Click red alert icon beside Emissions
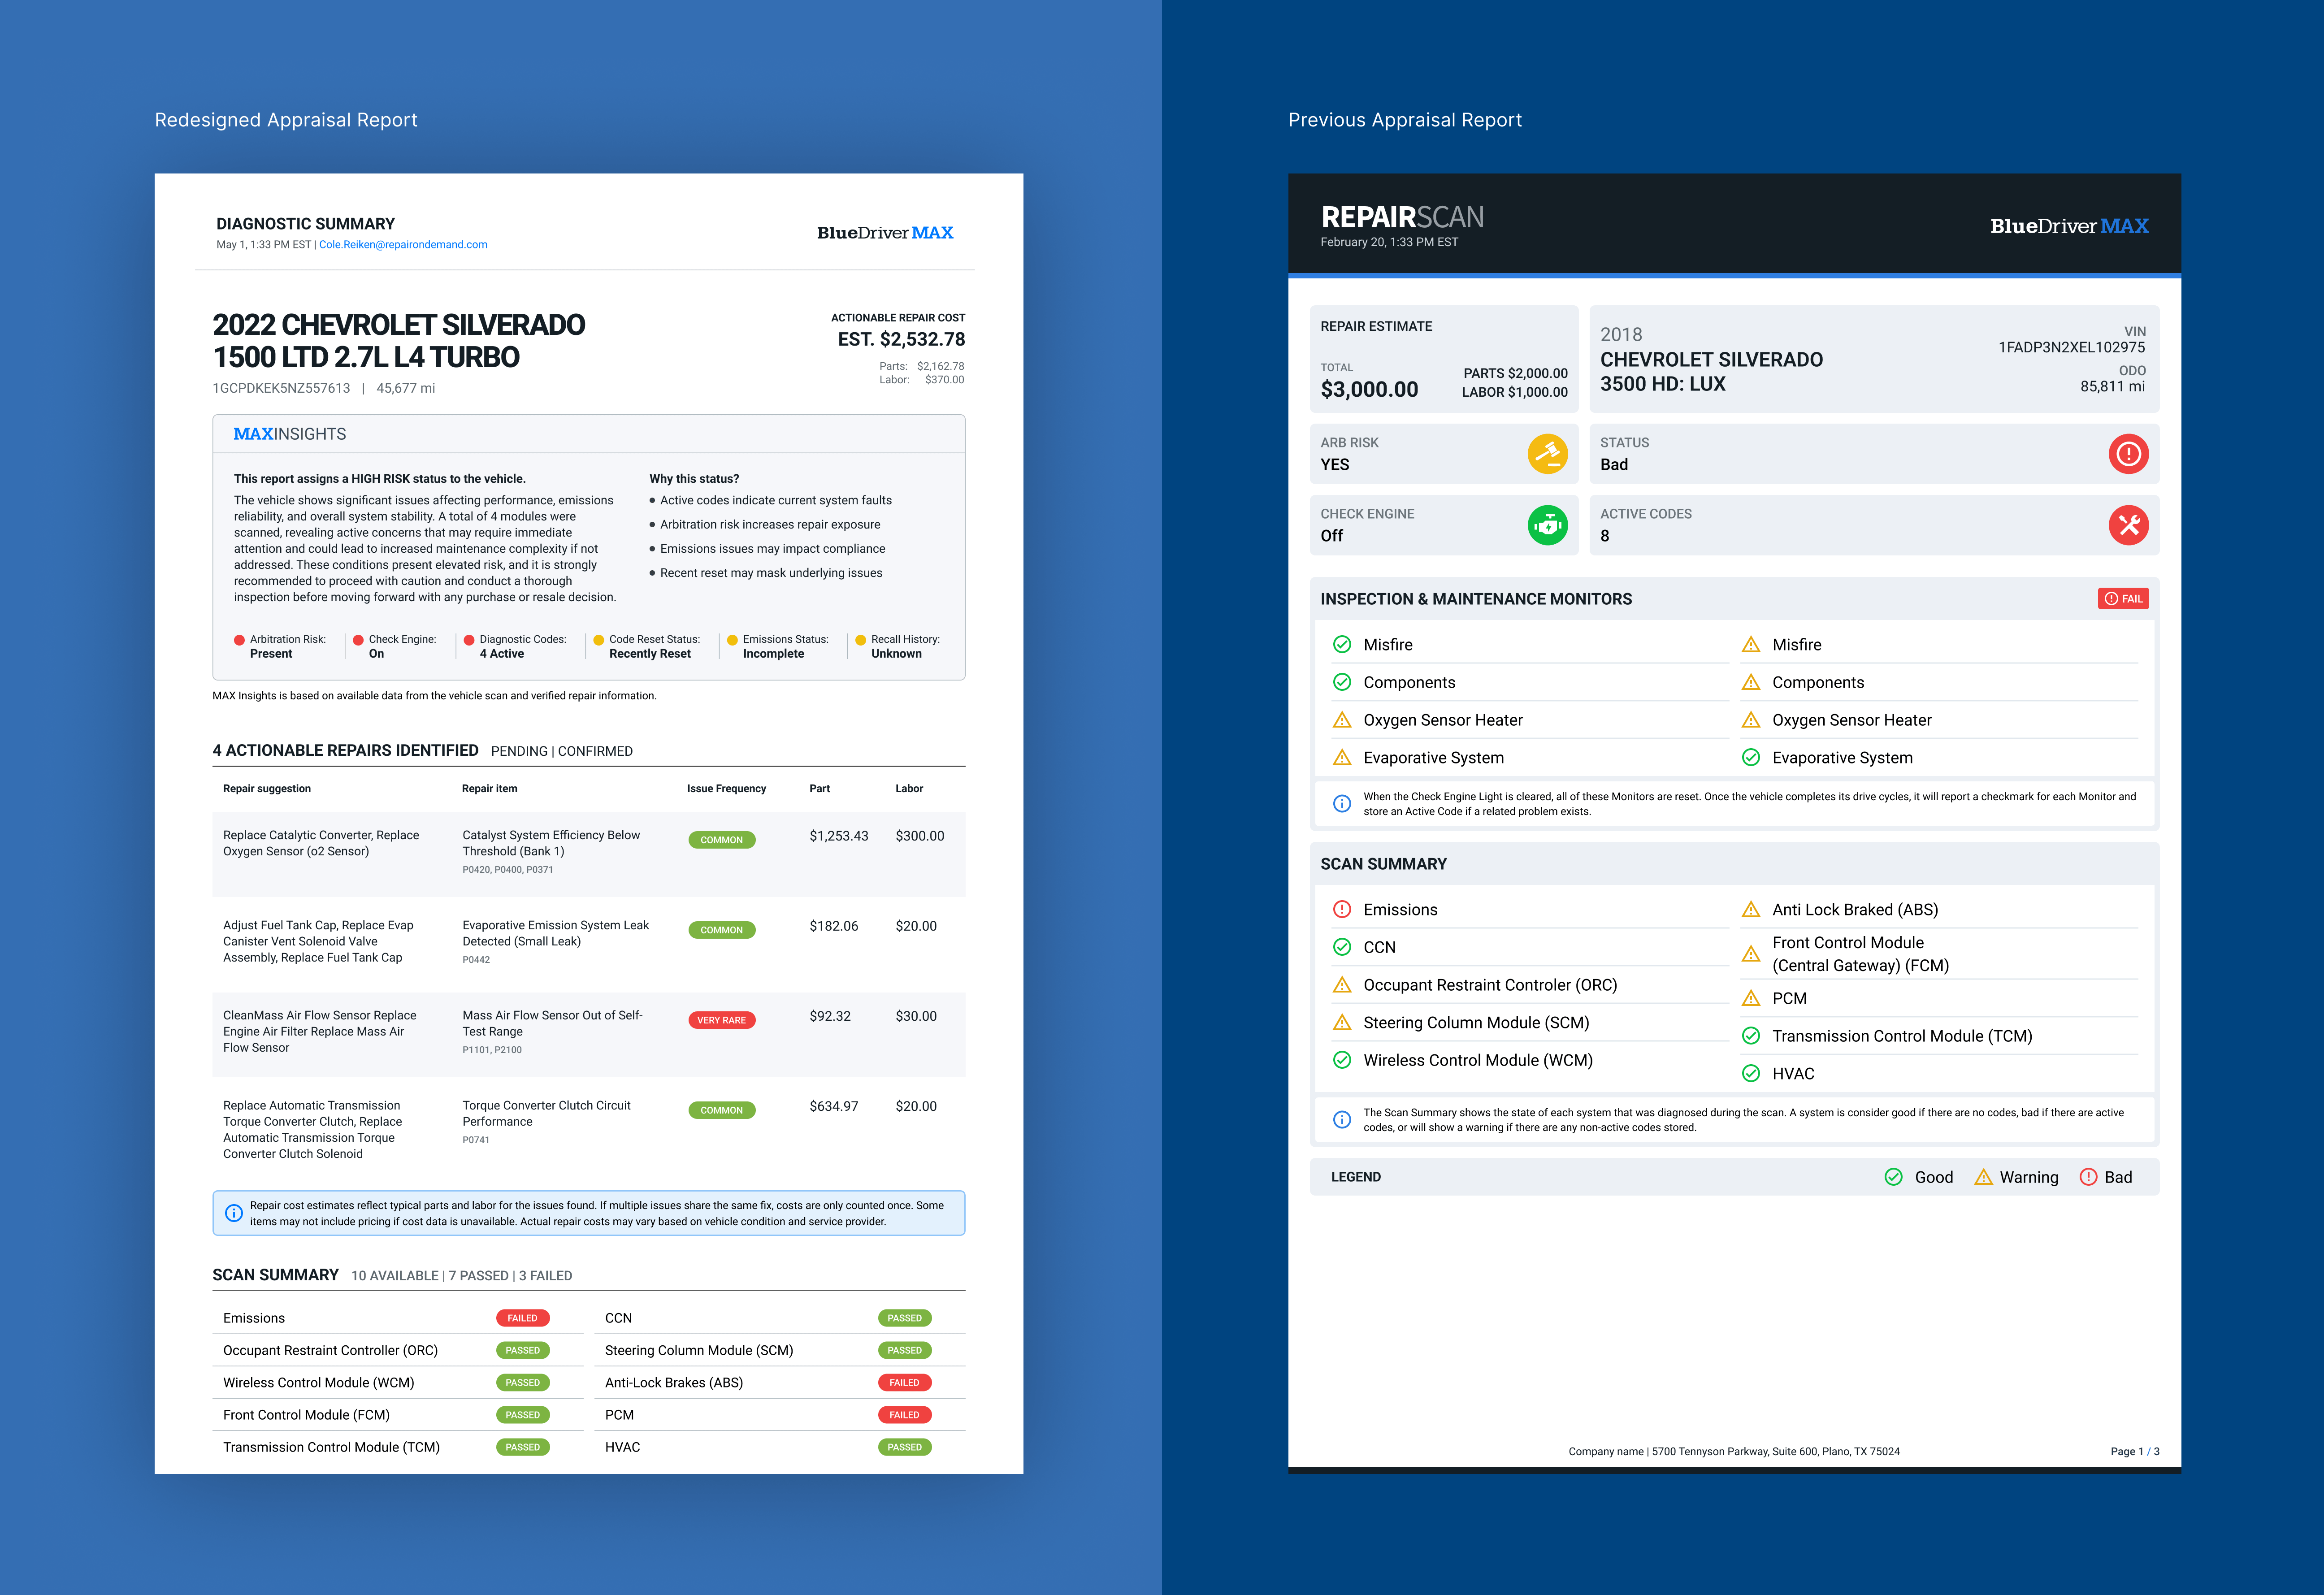The height and width of the screenshot is (1595, 2324). click(x=1342, y=910)
